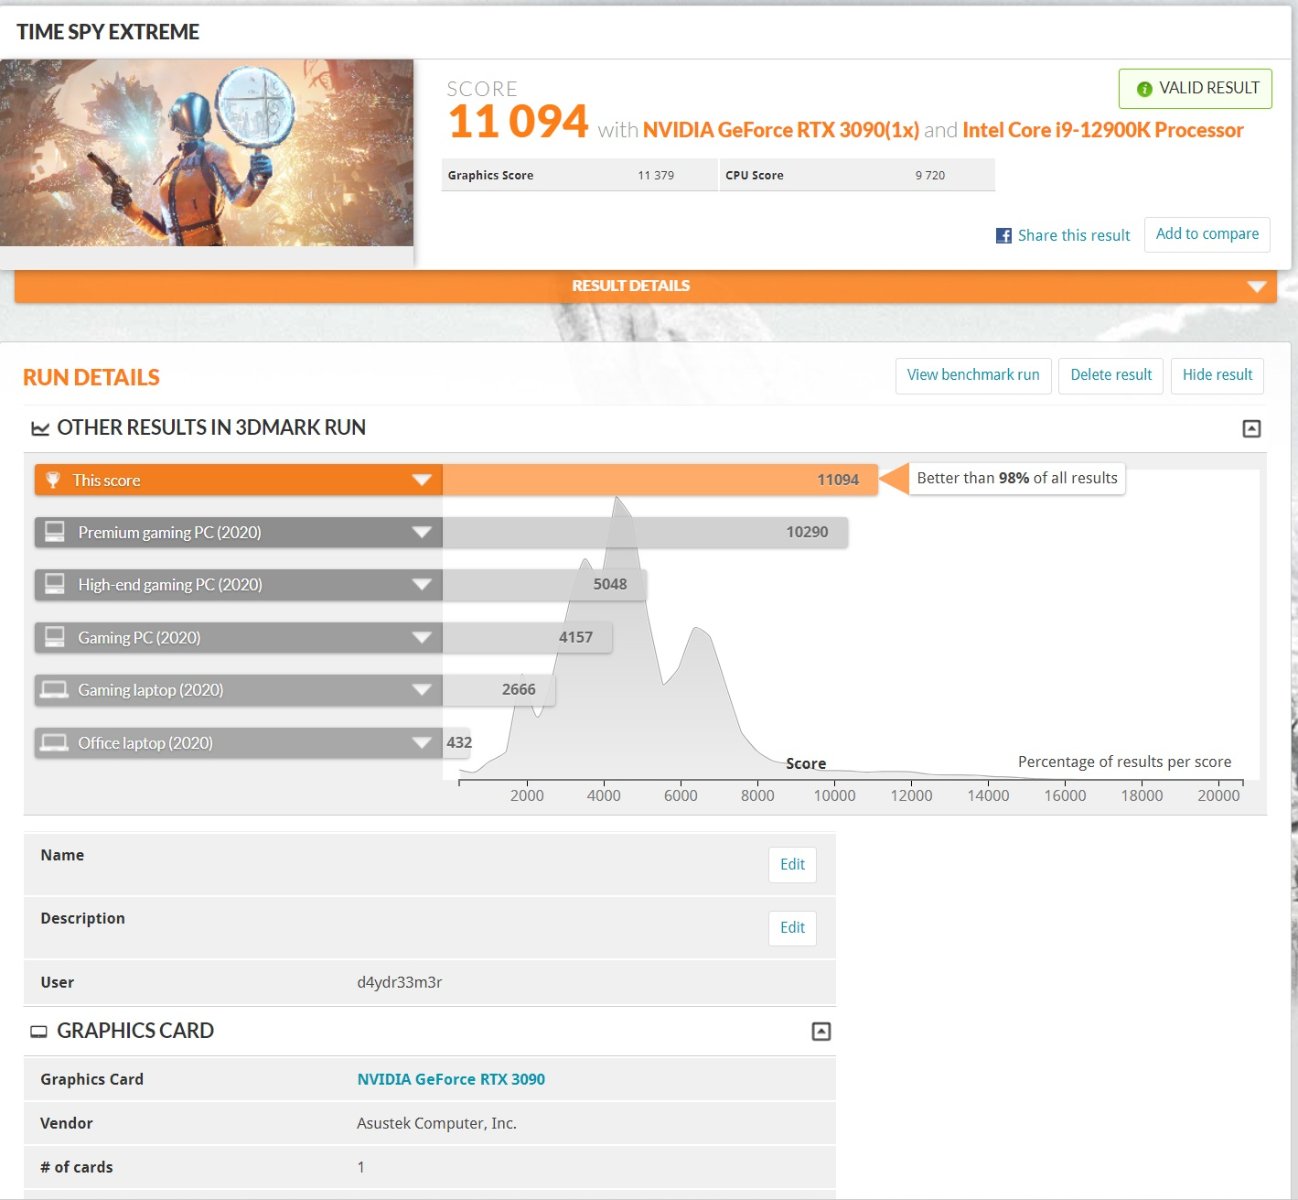
Task: Click the Gaming PC (2020) desktop icon
Action: tap(55, 637)
